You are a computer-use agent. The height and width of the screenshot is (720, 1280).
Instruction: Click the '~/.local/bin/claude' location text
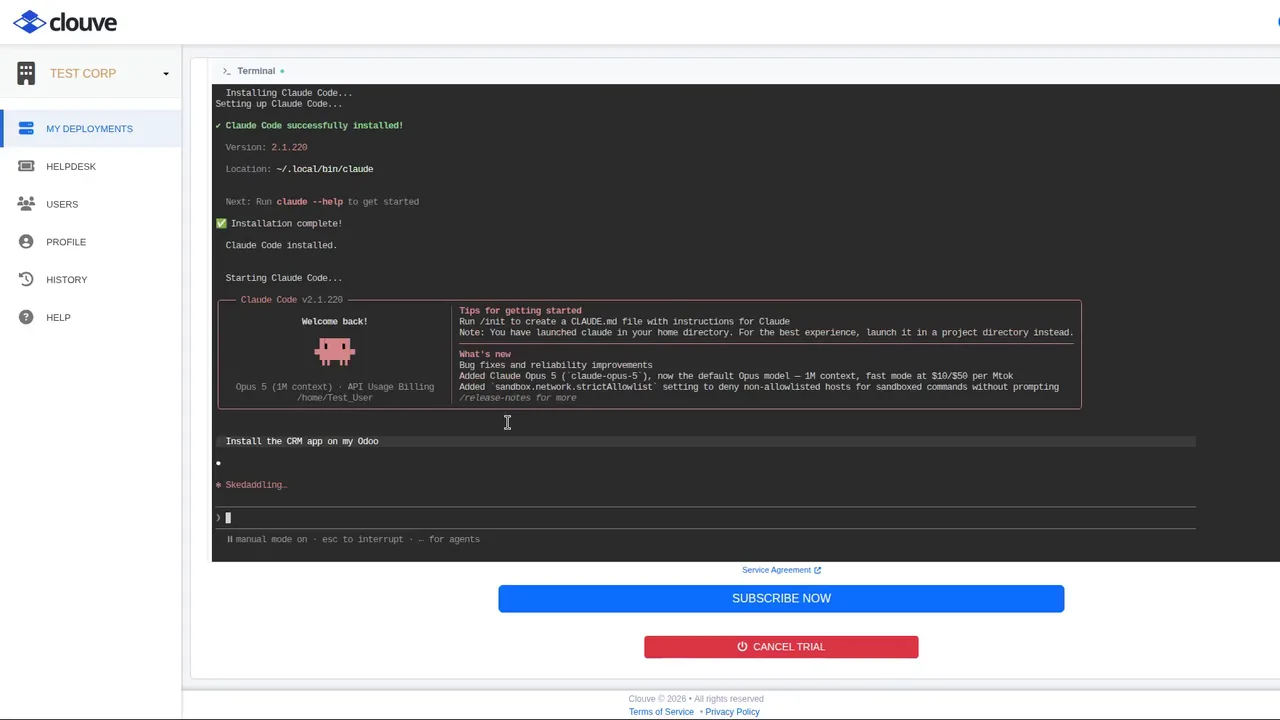pos(325,169)
